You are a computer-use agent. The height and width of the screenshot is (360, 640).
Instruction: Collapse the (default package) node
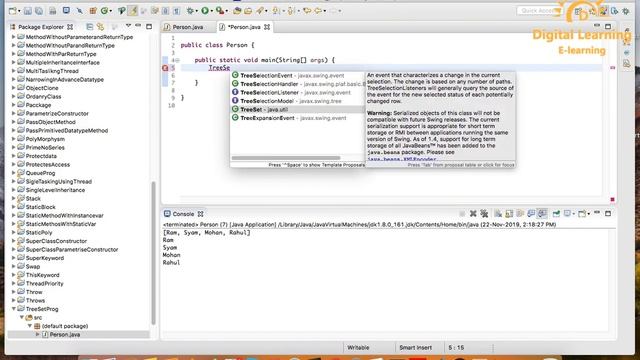(30, 326)
